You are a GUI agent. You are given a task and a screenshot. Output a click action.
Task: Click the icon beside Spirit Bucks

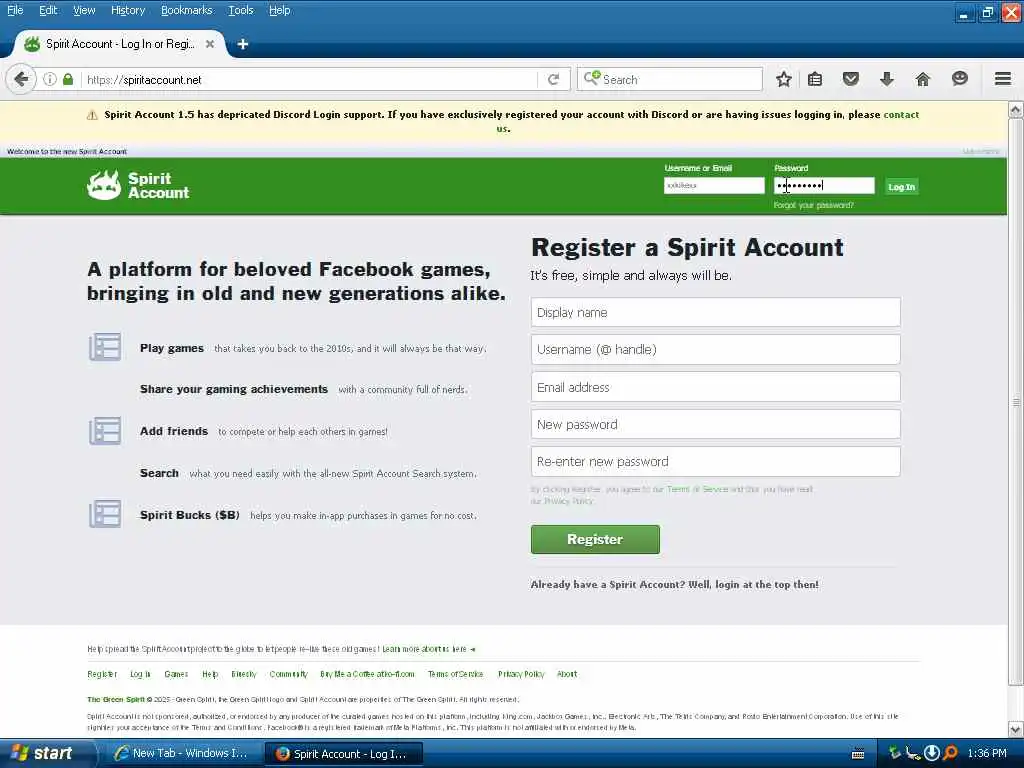coord(105,514)
